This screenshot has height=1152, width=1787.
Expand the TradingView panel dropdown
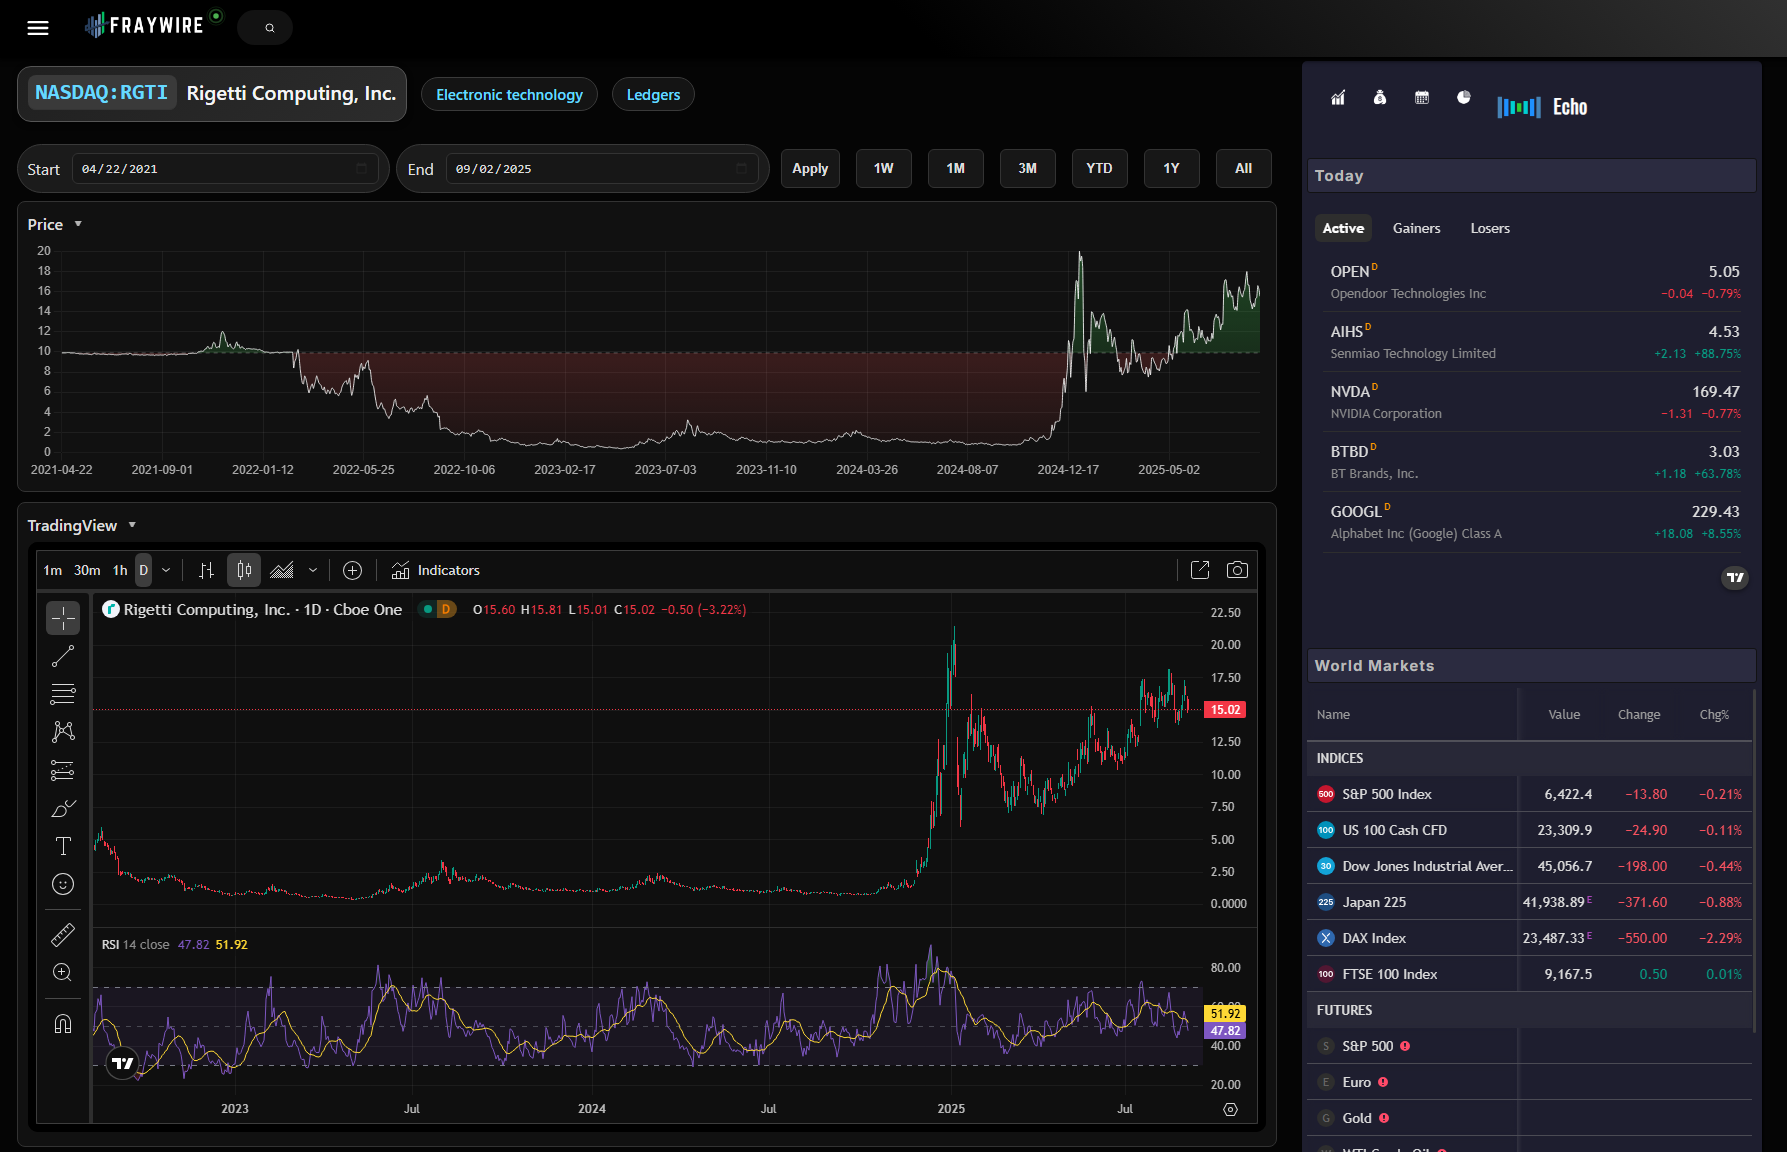(132, 526)
